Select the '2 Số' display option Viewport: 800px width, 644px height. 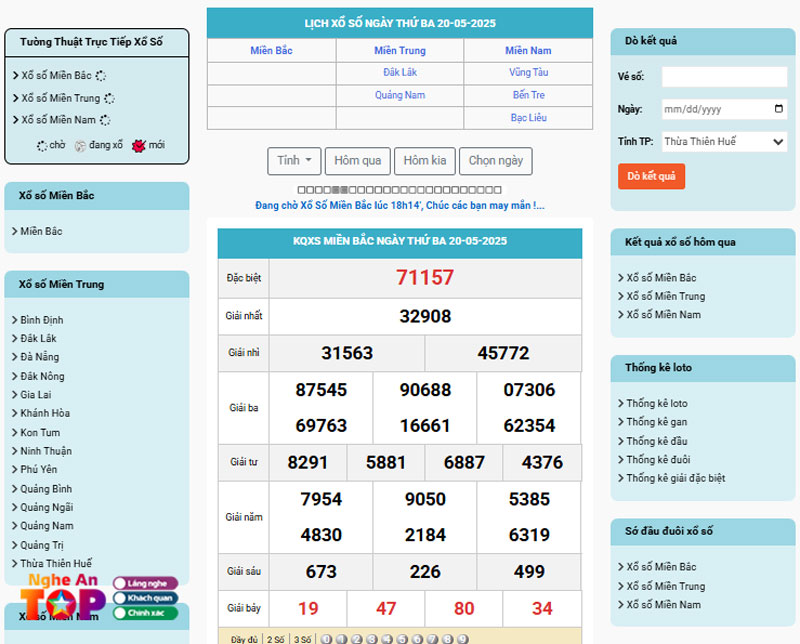(275, 638)
